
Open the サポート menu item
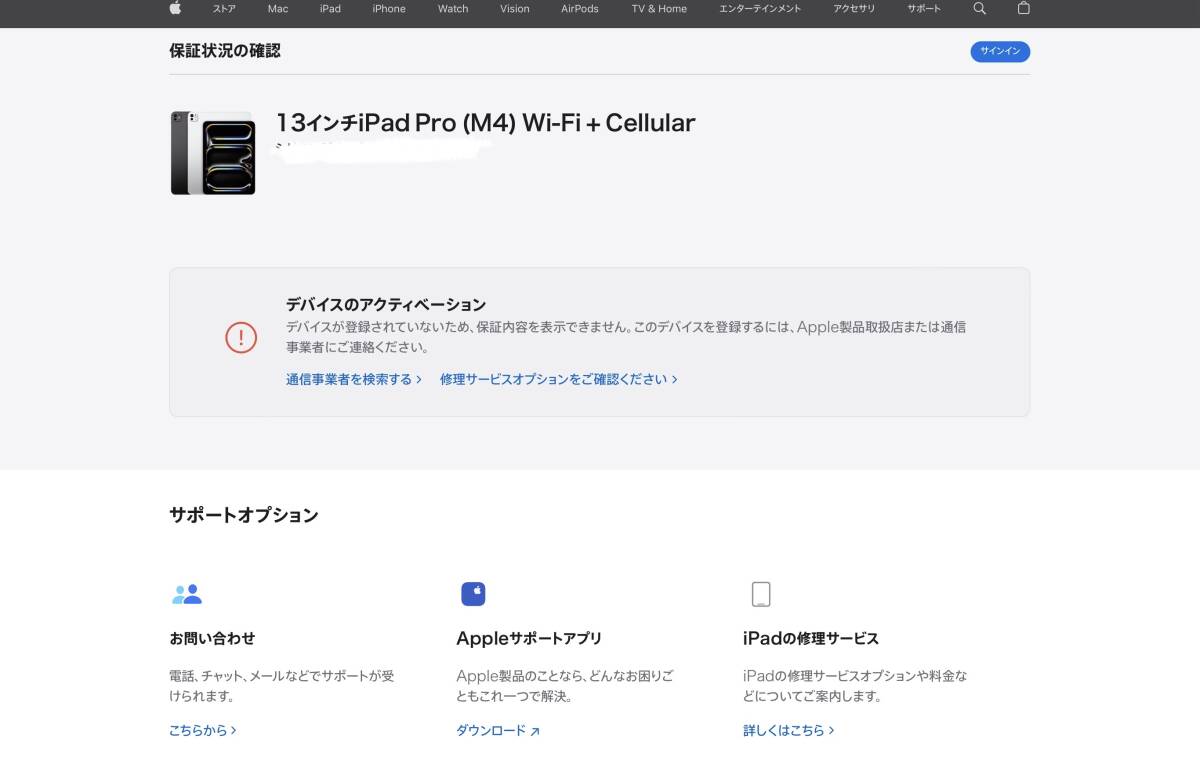tap(924, 9)
